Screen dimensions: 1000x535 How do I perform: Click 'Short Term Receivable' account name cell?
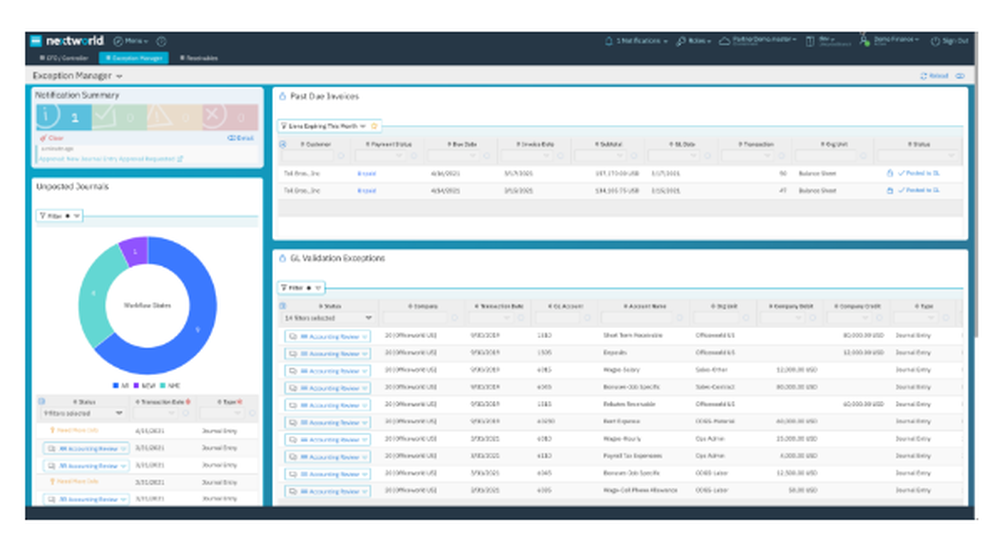point(633,335)
